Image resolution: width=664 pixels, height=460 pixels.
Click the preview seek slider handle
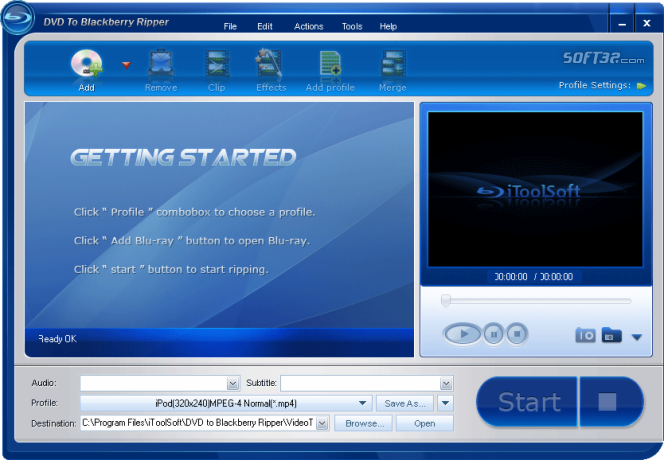445,300
